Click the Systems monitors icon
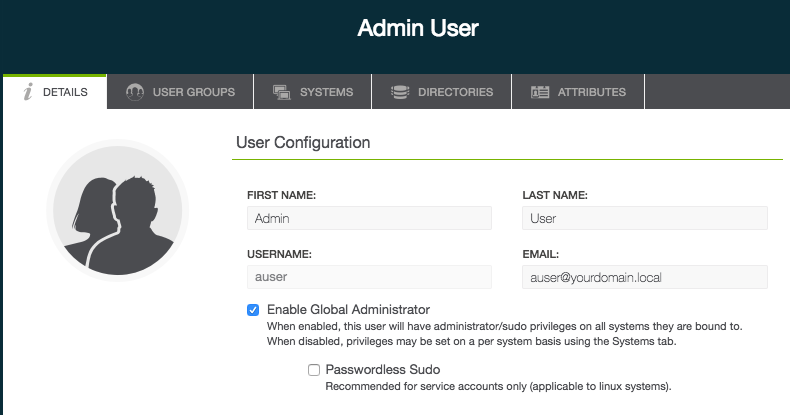Viewport: 790px width, 415px height. (282, 92)
